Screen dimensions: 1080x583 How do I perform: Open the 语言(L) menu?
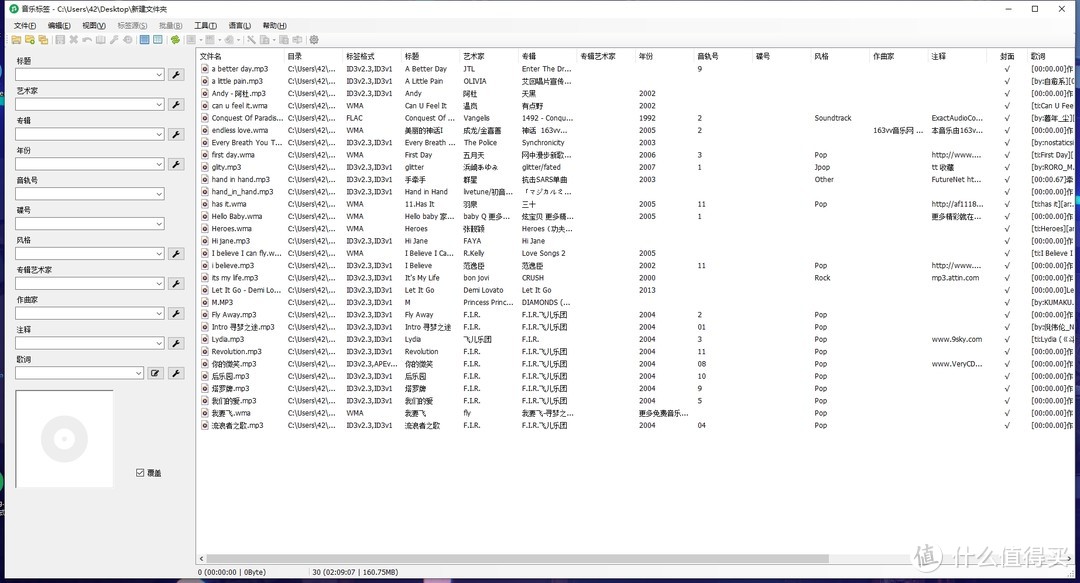click(x=239, y=25)
